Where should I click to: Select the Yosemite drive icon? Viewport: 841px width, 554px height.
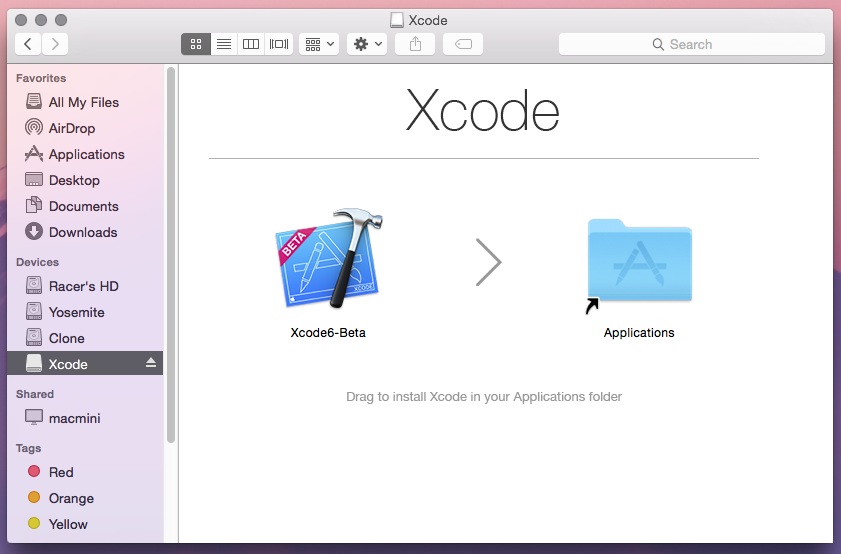(34, 311)
